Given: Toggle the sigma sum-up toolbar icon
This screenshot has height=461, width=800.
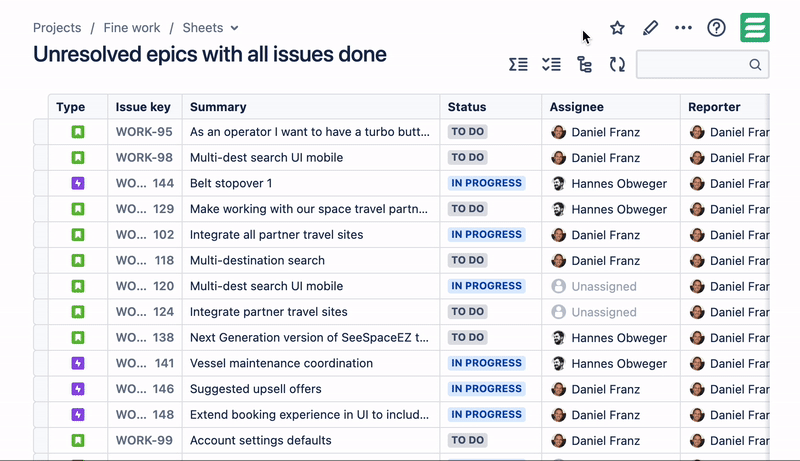Looking at the screenshot, I should pos(518,65).
